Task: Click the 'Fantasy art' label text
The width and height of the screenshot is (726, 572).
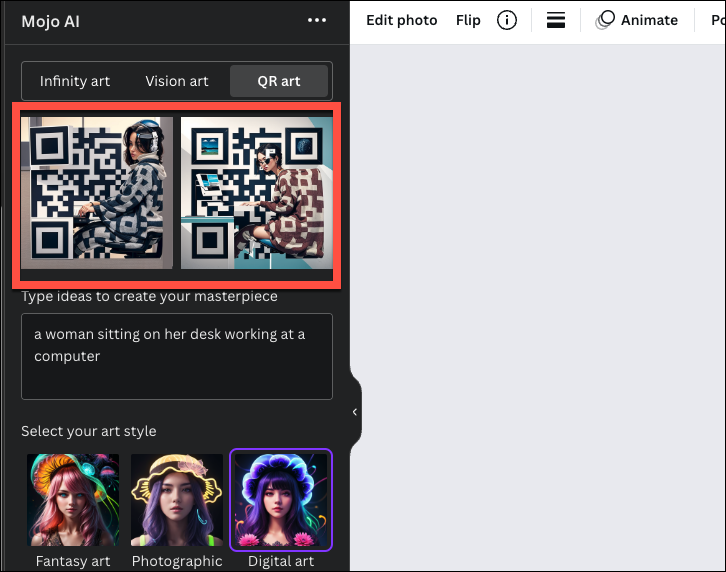Action: (73, 561)
